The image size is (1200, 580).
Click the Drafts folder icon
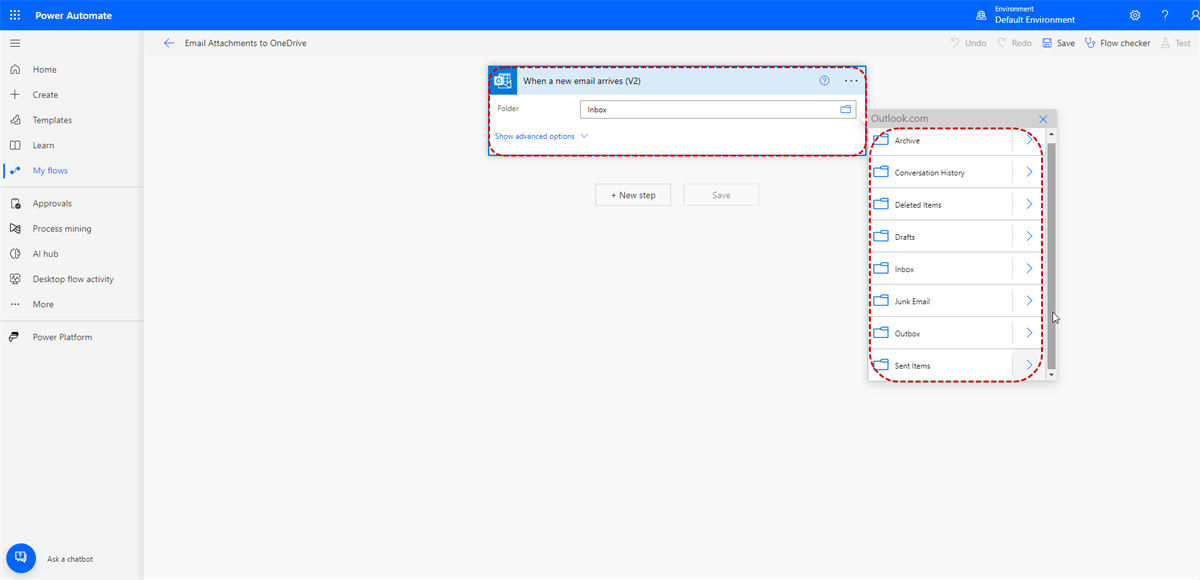tap(881, 236)
